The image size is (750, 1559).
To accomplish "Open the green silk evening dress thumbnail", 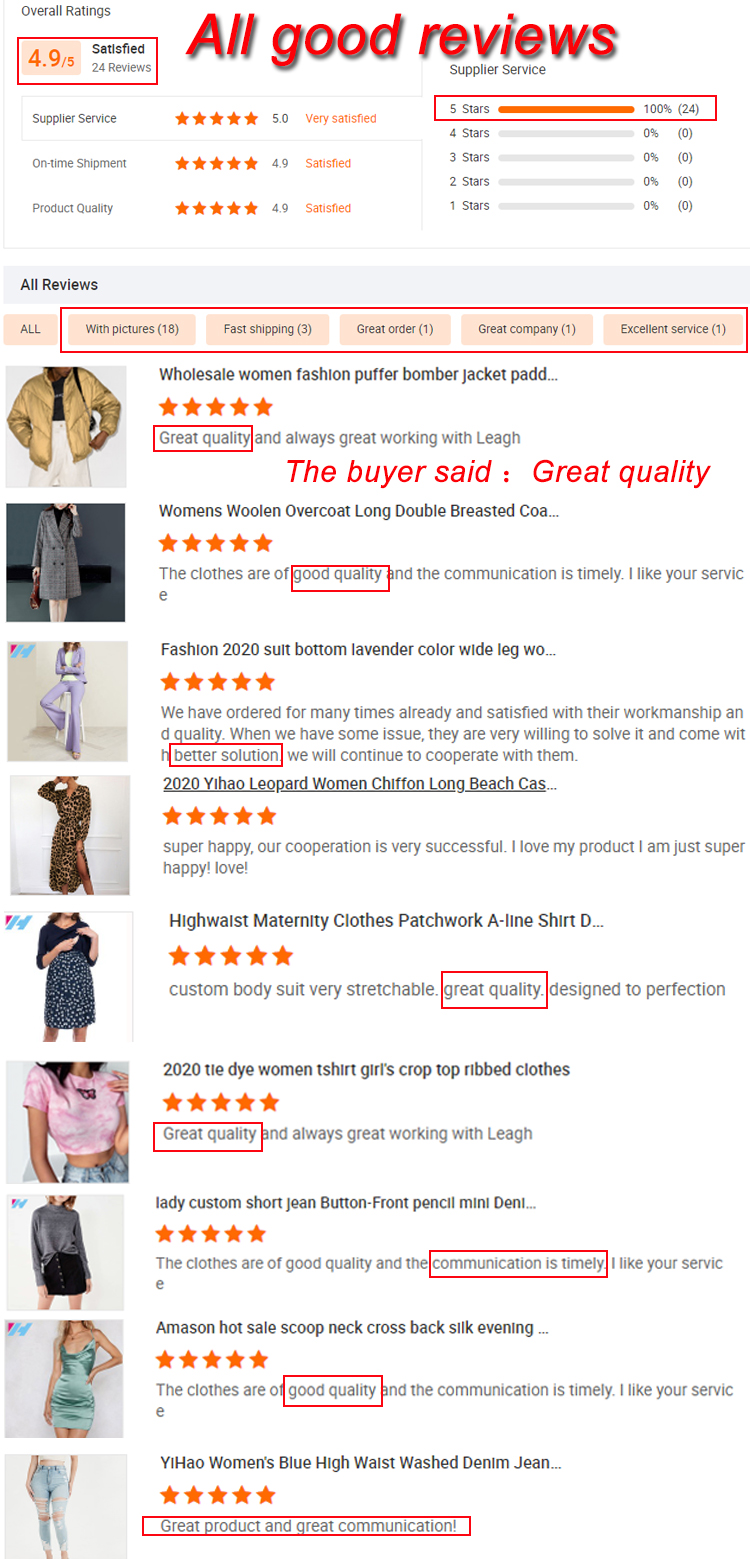I will [64, 1379].
